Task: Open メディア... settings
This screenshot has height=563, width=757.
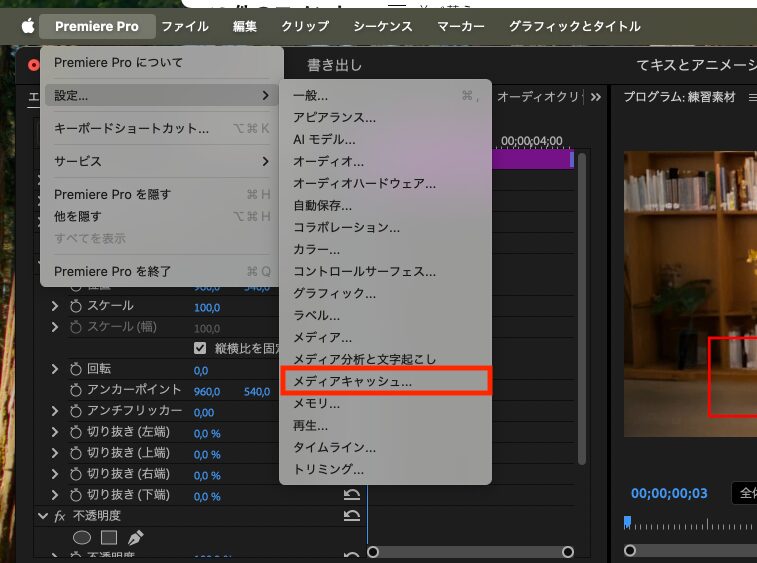Action: 385,338
